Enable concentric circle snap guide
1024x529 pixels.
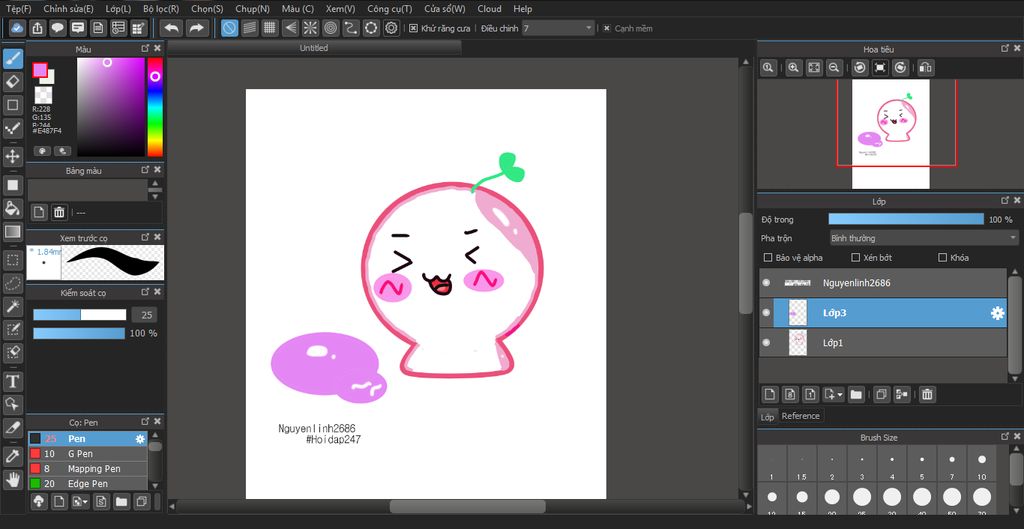330,28
